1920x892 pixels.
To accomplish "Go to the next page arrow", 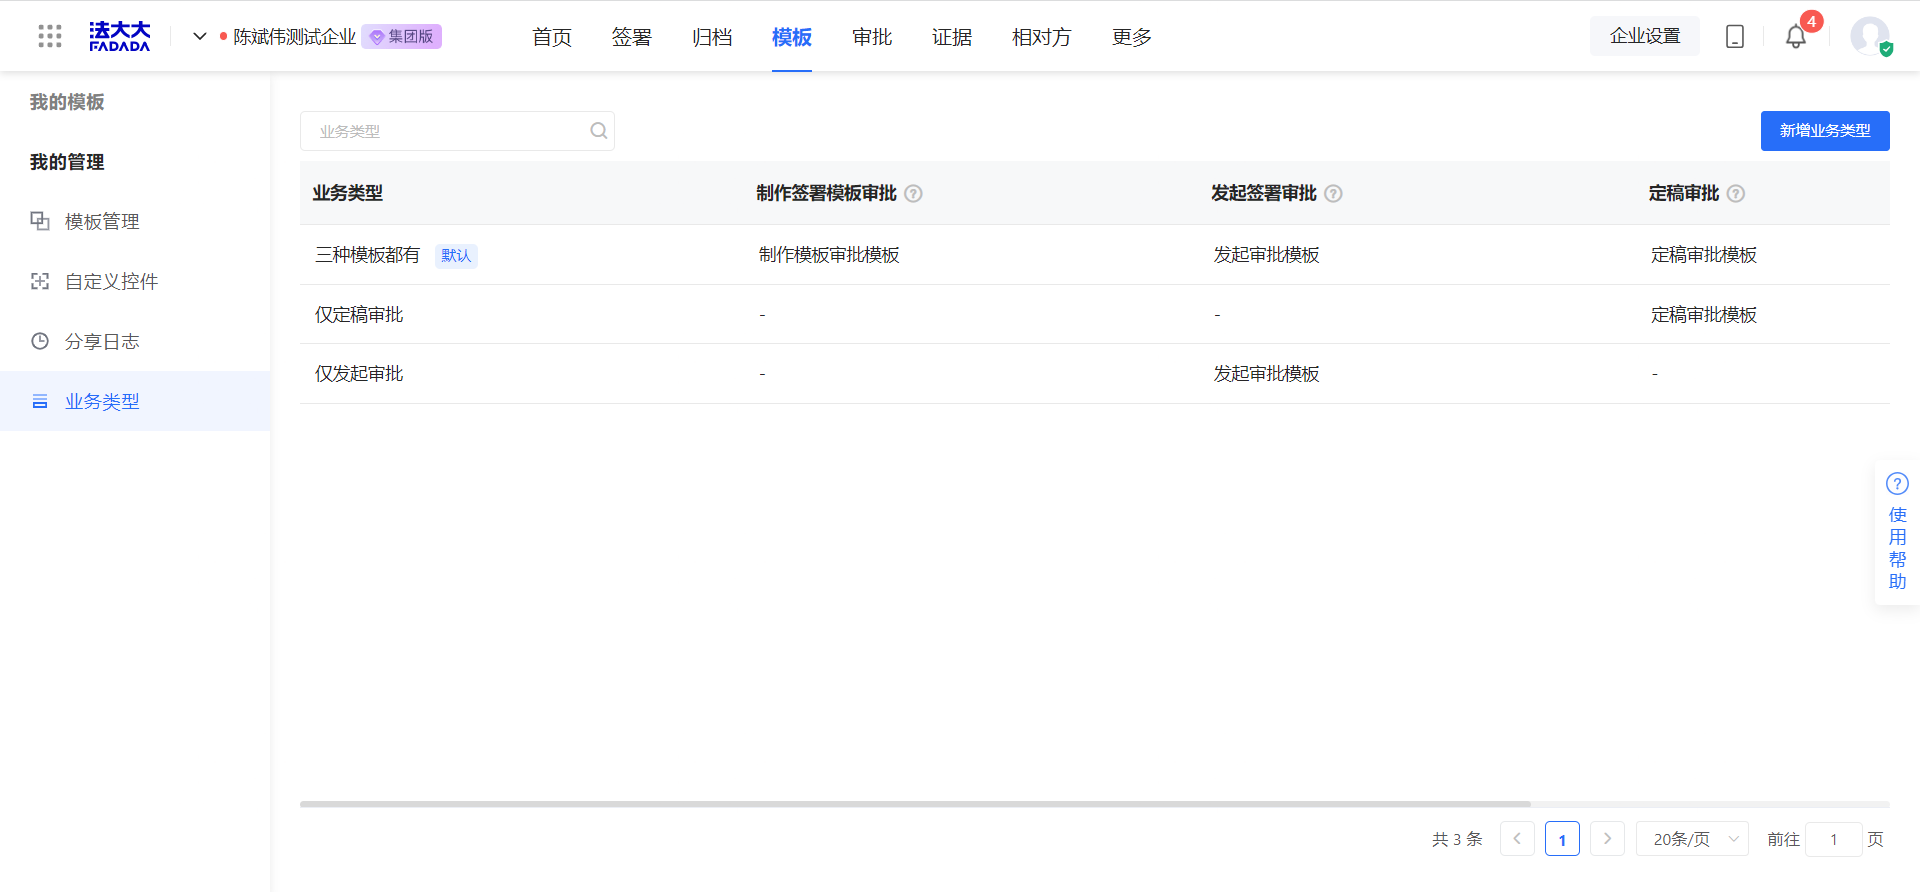I will tap(1607, 839).
